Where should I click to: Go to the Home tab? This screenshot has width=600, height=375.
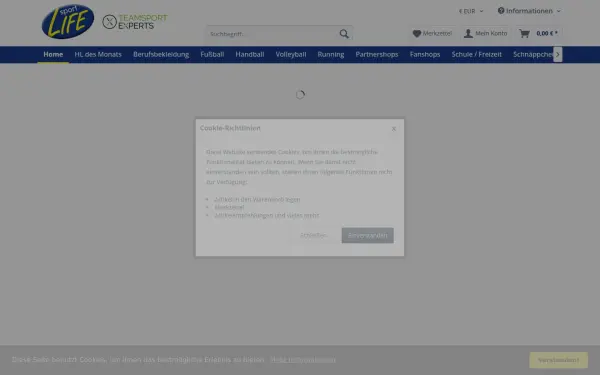(53, 54)
